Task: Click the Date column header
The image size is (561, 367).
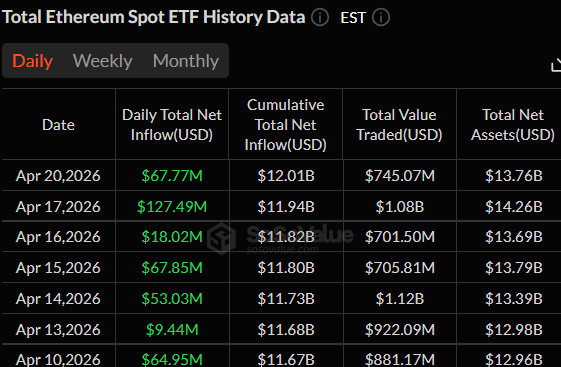Action: click(x=58, y=125)
